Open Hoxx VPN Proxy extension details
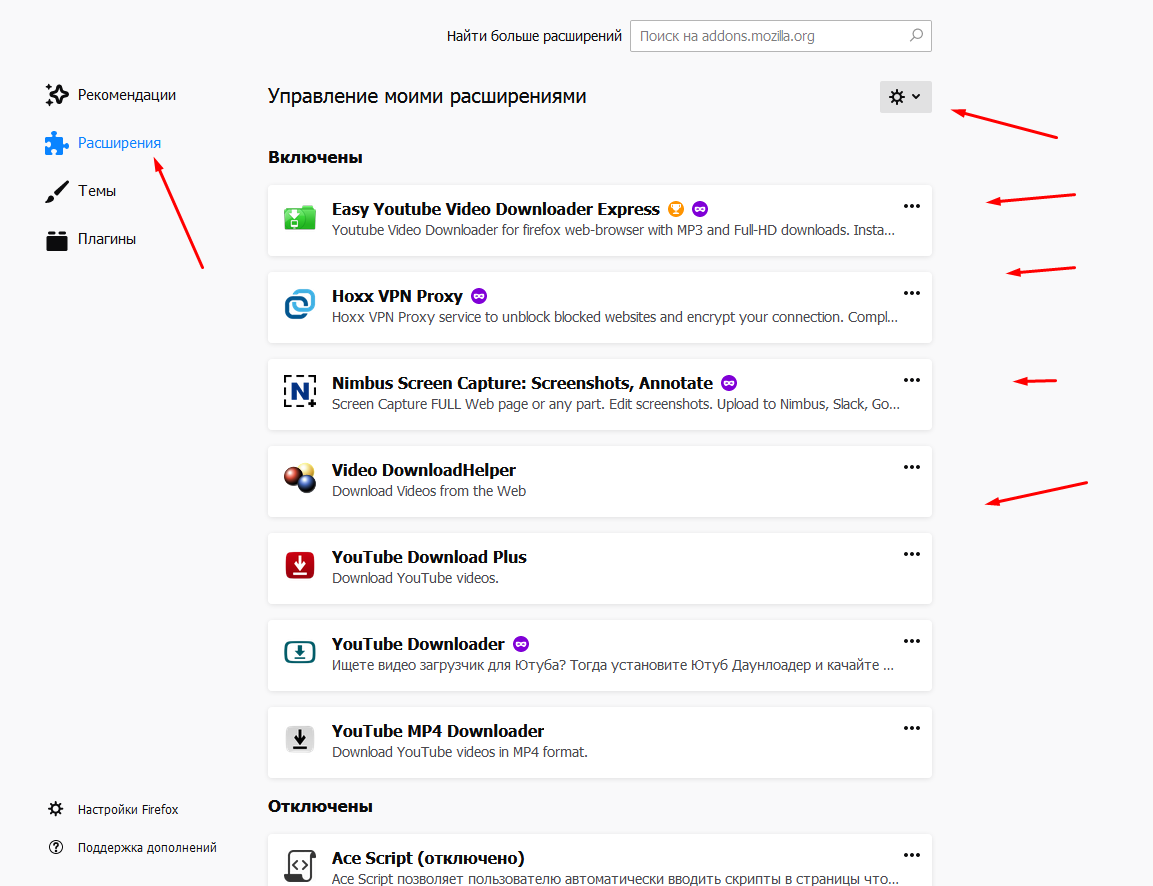The image size is (1153, 886). click(397, 296)
